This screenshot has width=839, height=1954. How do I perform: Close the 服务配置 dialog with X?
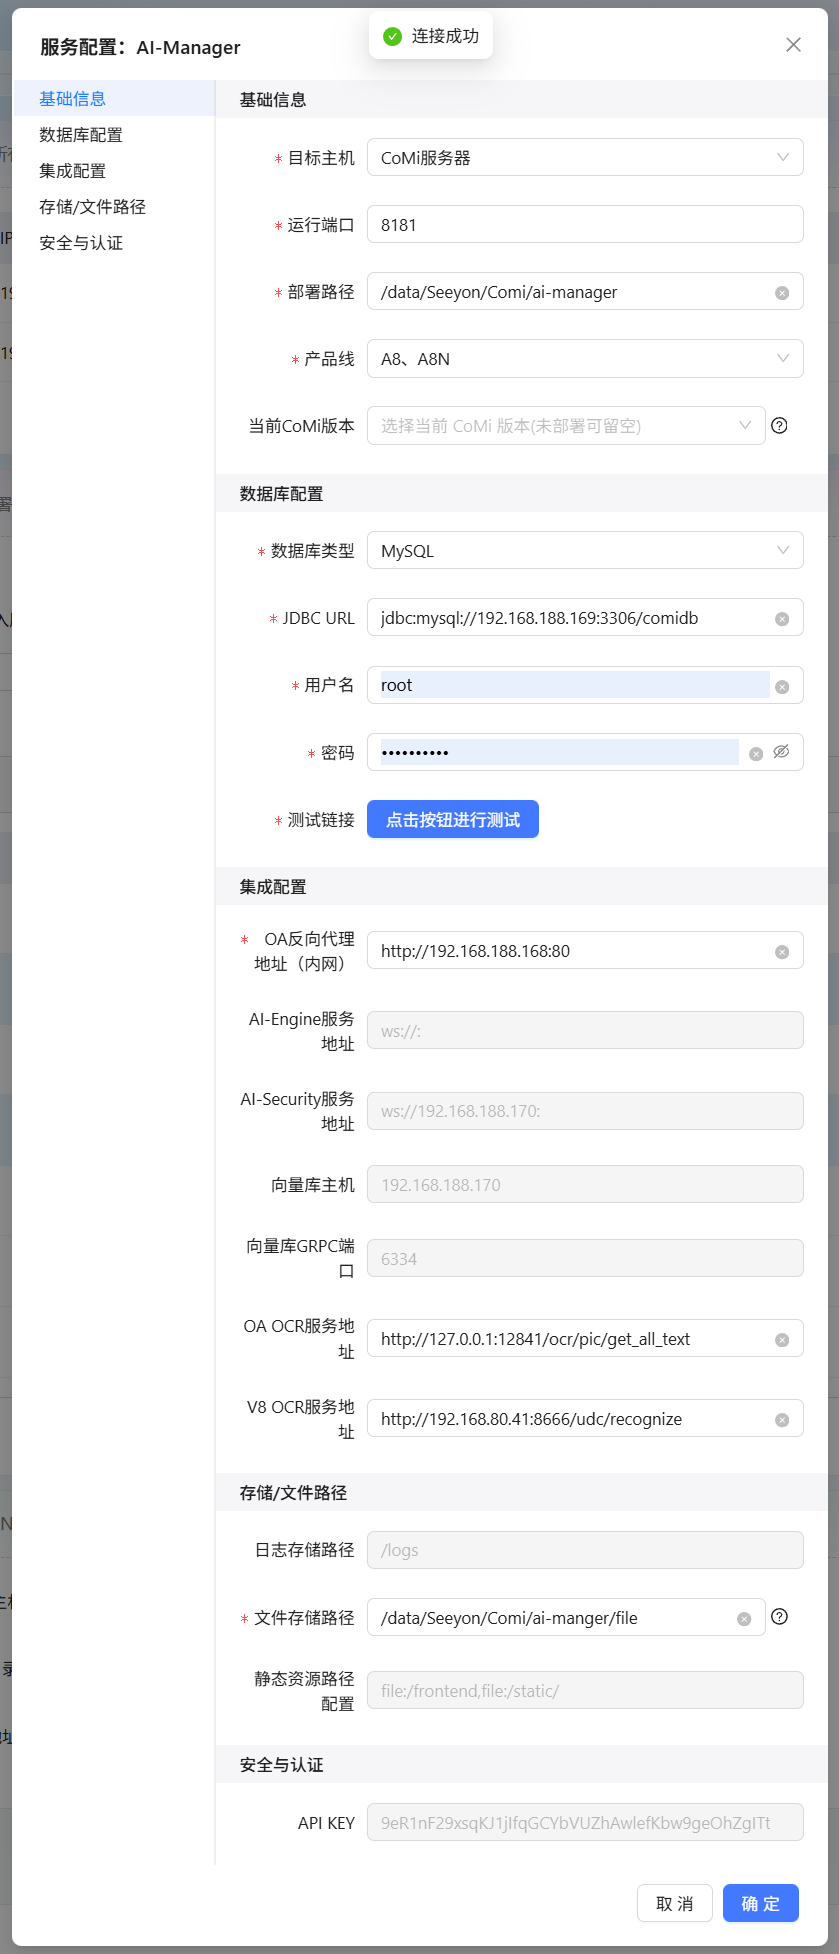coord(793,45)
